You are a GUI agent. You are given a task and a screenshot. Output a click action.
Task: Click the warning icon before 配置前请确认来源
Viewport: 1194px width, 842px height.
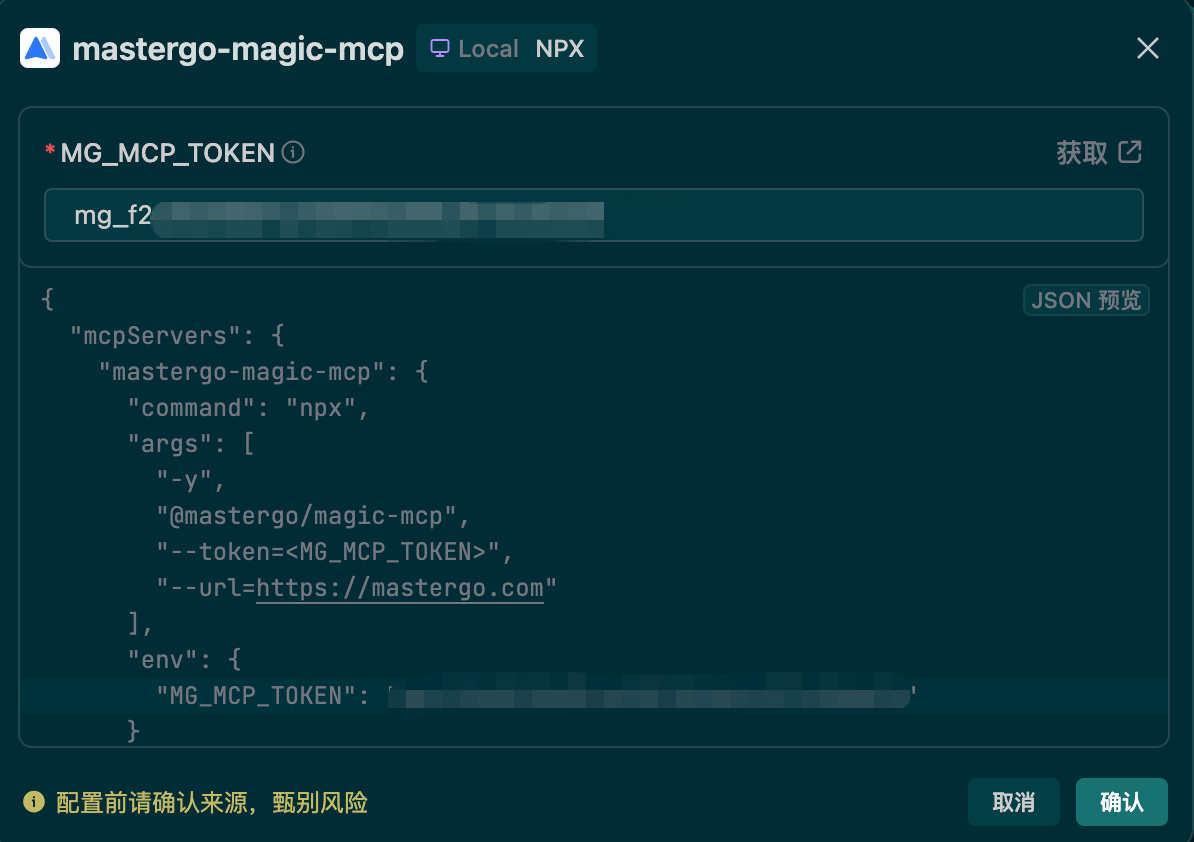pos(34,802)
